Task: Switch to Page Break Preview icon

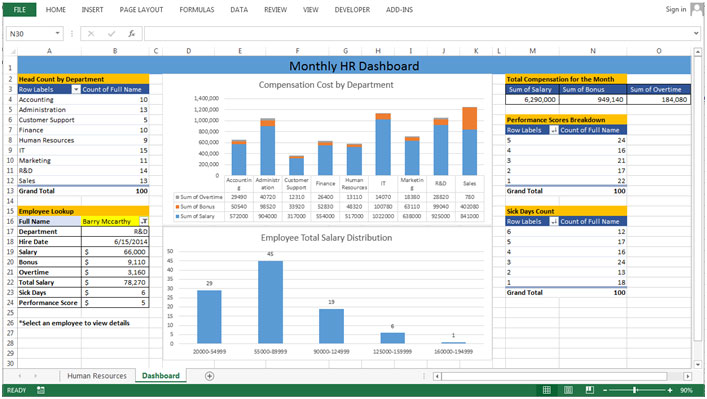Action: coord(589,390)
